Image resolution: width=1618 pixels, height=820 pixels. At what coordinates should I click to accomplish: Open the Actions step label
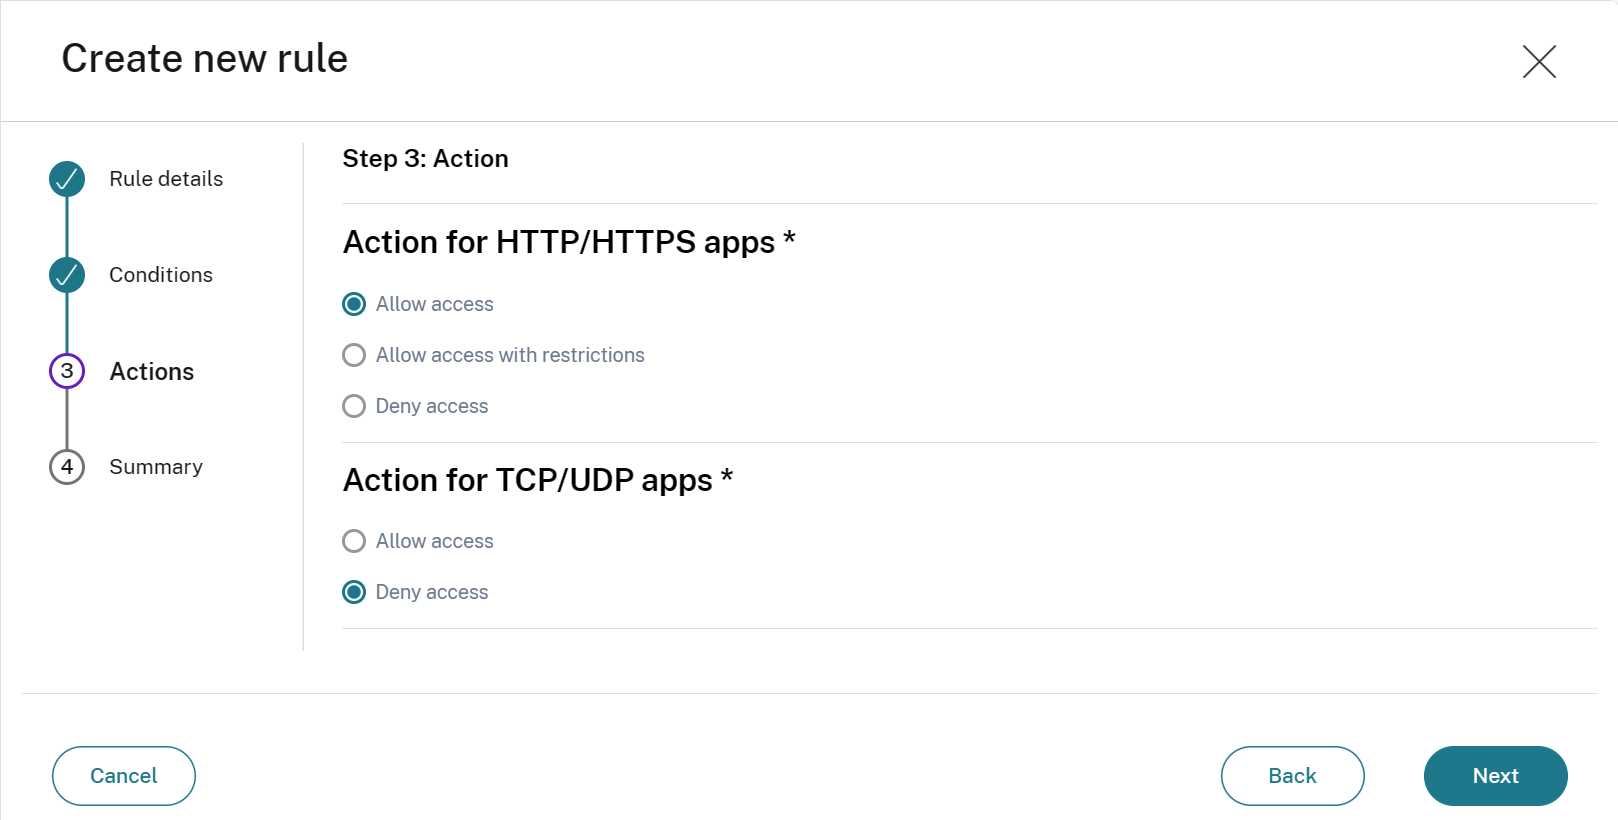152,372
